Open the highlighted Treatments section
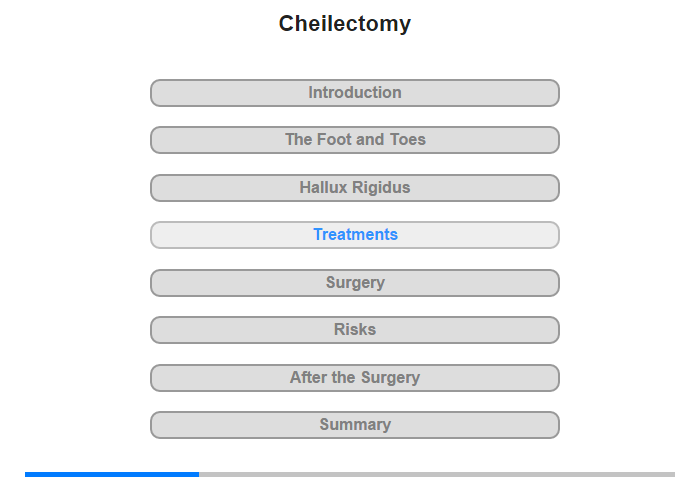The height and width of the screenshot is (480, 700). [354, 235]
